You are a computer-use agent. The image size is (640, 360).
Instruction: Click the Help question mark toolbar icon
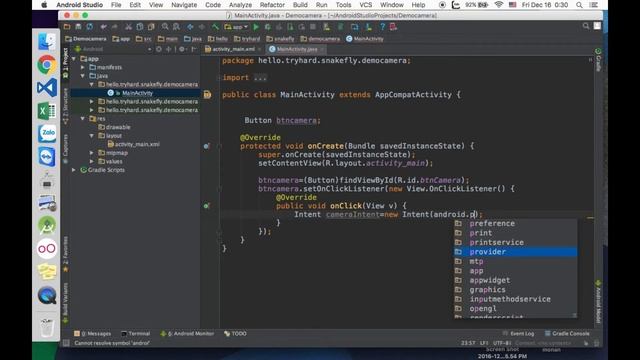tap(382, 27)
